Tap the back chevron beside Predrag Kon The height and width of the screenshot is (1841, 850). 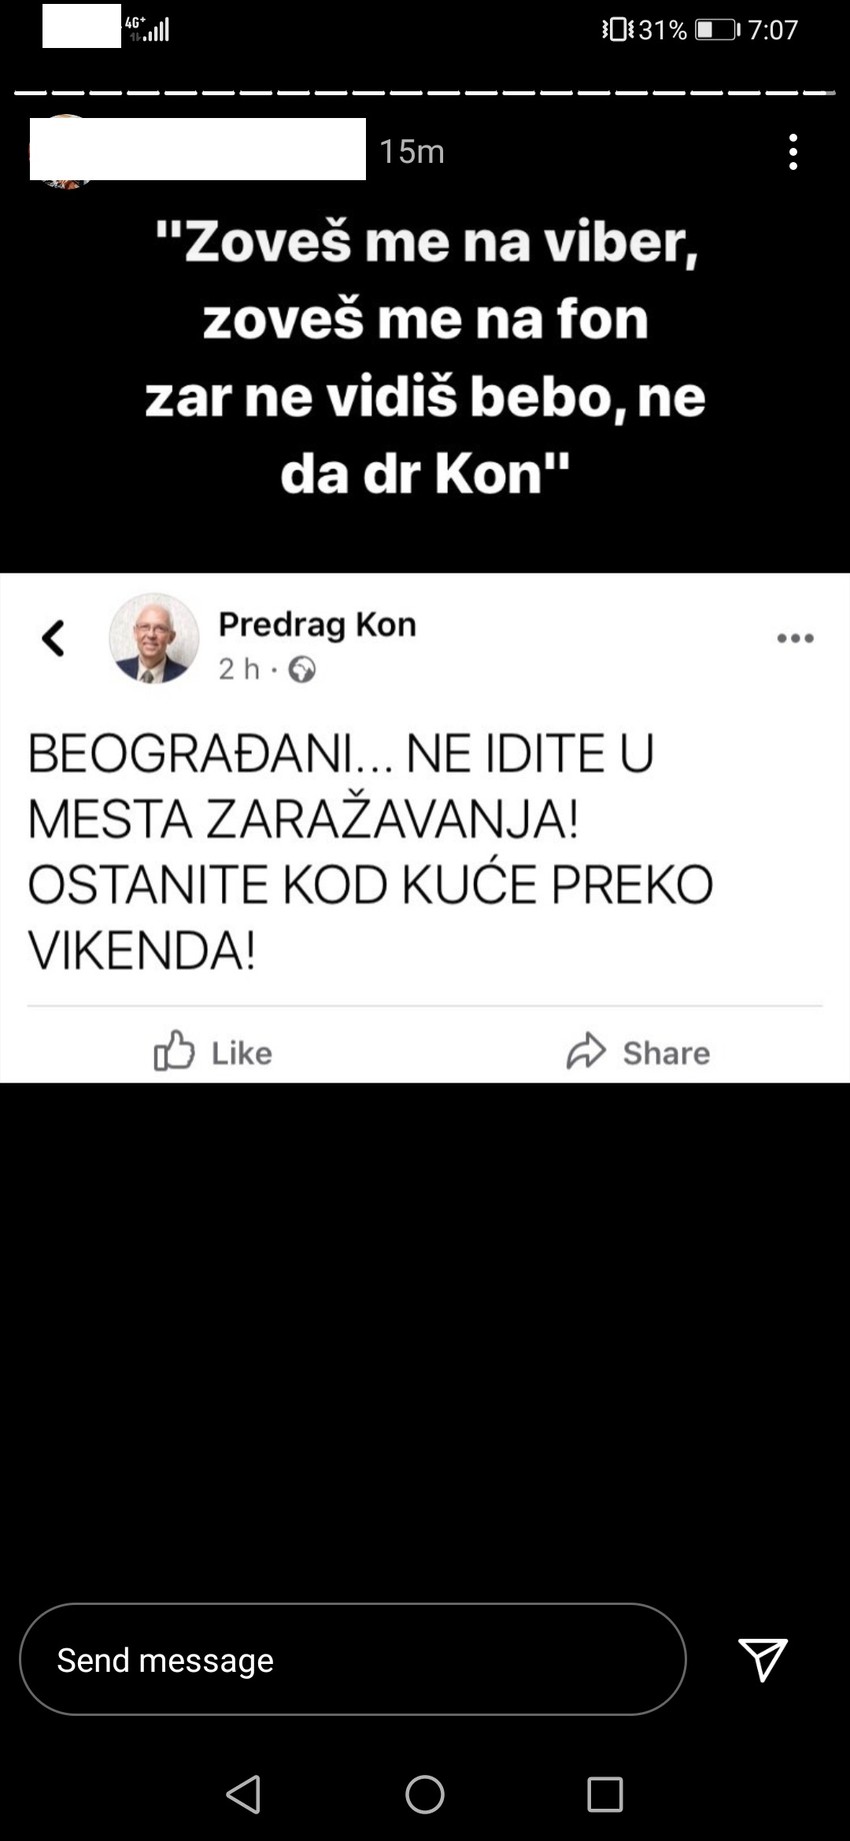[x=53, y=638]
